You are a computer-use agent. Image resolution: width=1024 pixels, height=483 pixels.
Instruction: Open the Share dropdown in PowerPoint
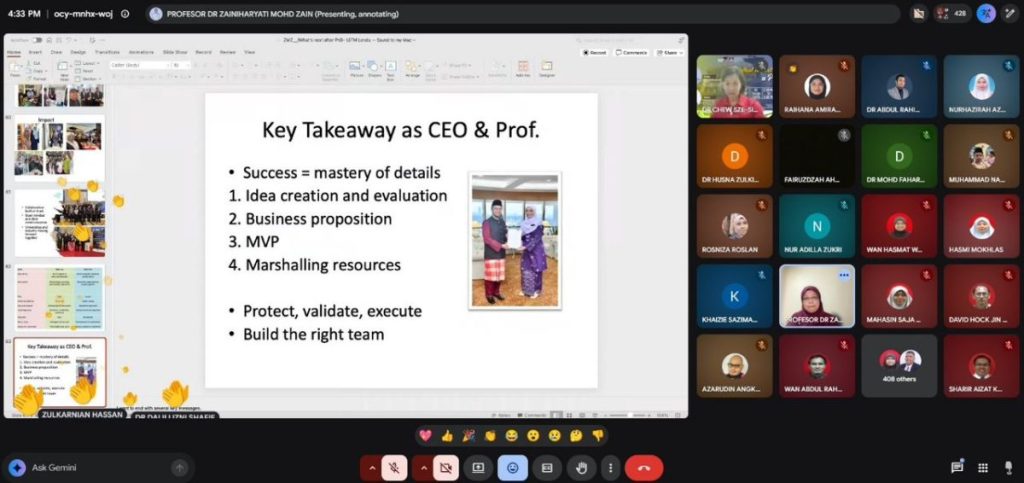tap(668, 52)
